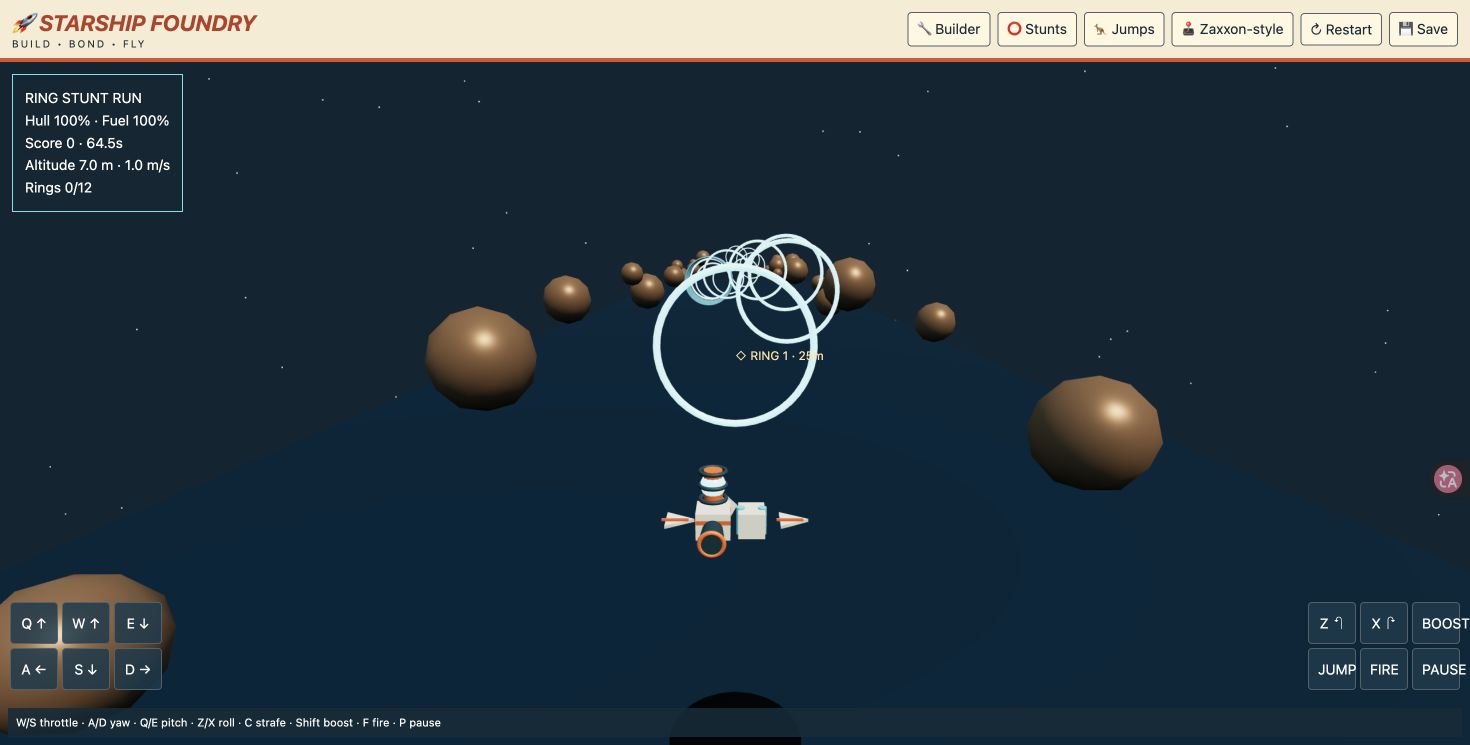Select the Zaxxon-style mode

(1232, 29)
